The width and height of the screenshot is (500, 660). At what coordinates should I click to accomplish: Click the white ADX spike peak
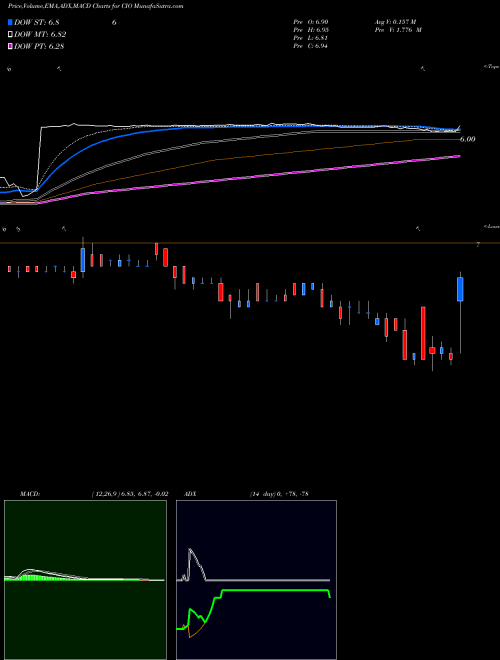(x=191, y=550)
